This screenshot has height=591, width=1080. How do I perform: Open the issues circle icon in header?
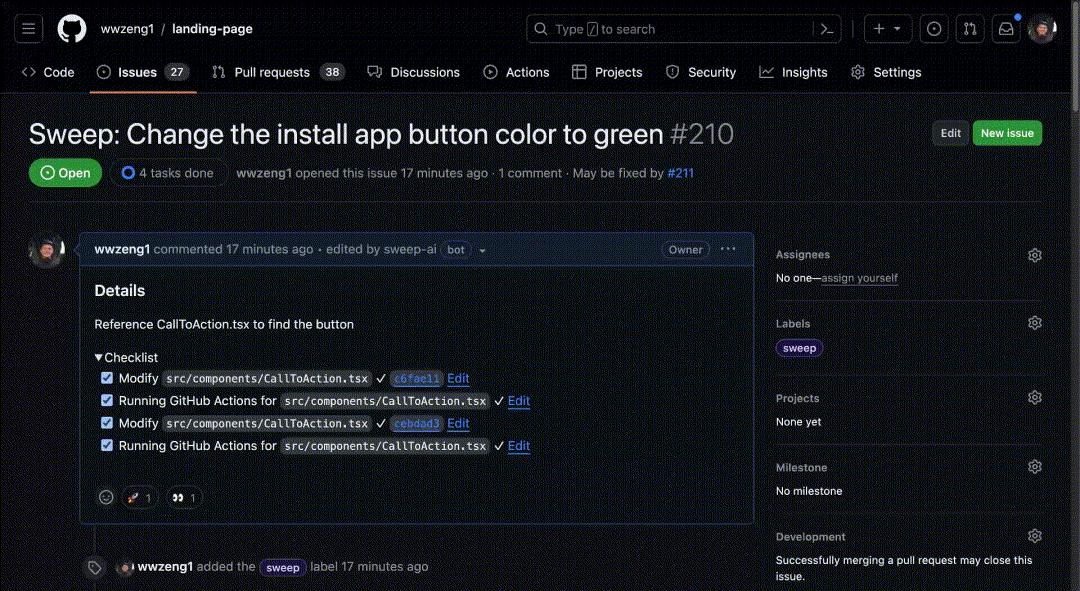pos(934,29)
